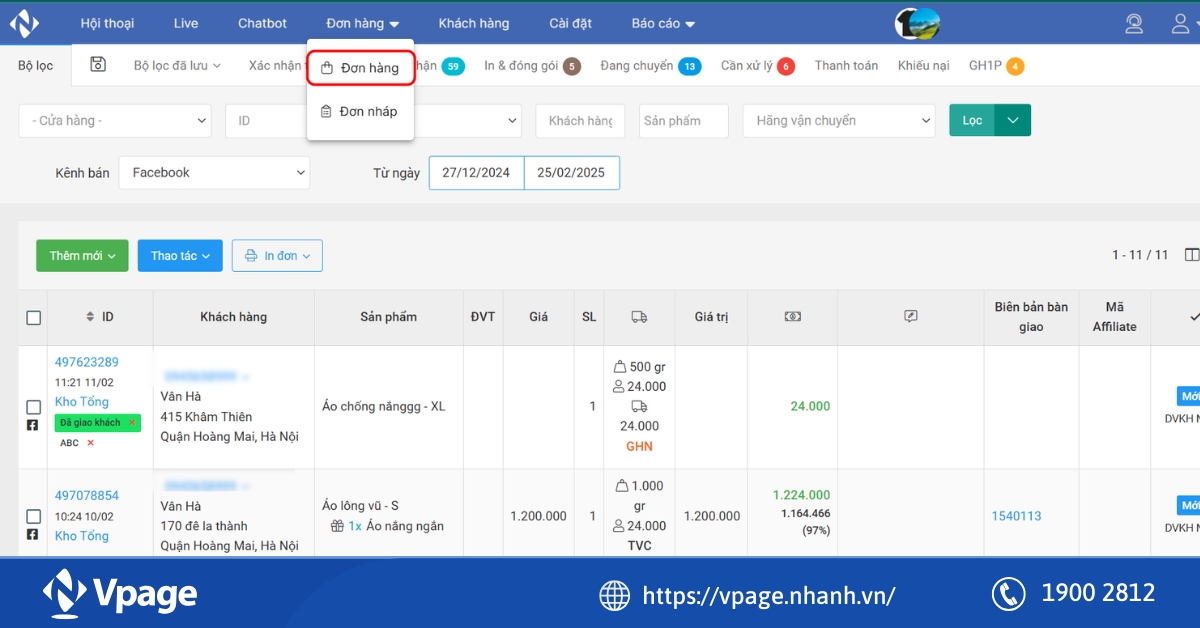Screen dimensions: 1200x628
Task: Click the Thêm mới button
Action: pos(81,255)
